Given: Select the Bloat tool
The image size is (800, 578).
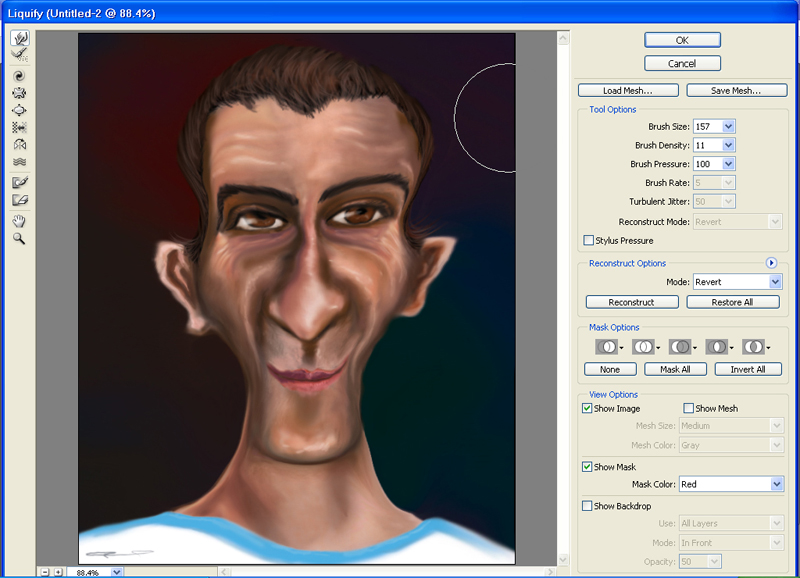Looking at the screenshot, I should pos(19,110).
